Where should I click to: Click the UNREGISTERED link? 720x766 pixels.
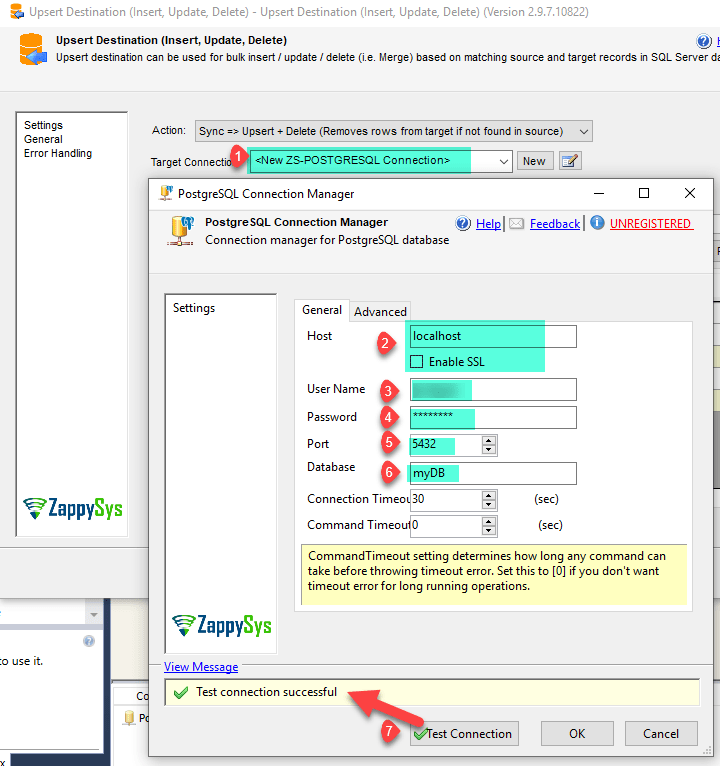[x=651, y=224]
